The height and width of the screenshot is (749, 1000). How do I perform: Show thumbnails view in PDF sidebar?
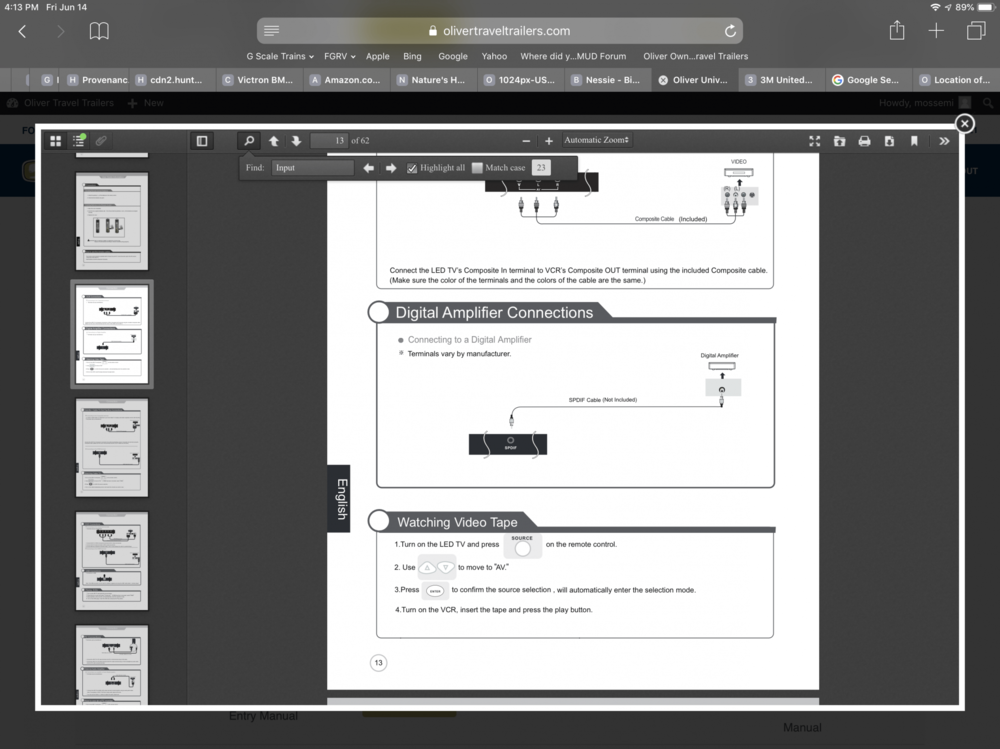point(56,141)
